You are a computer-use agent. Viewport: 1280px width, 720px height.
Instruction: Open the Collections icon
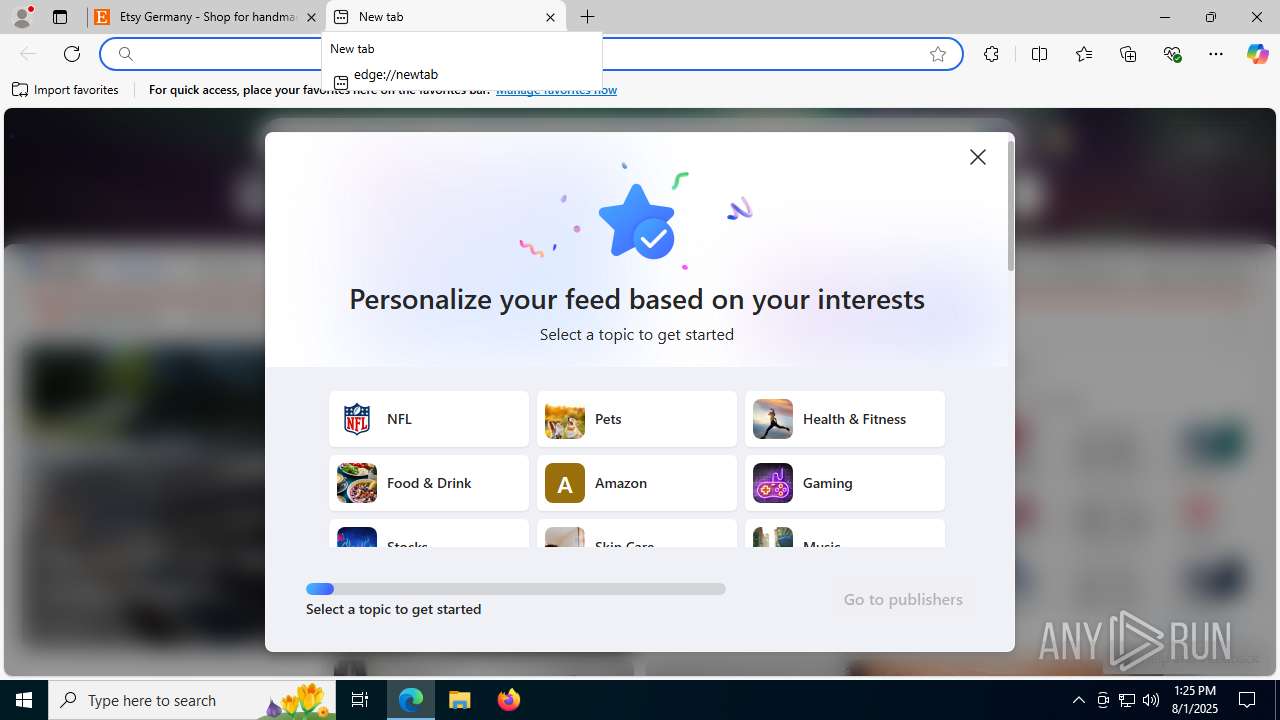1128,54
